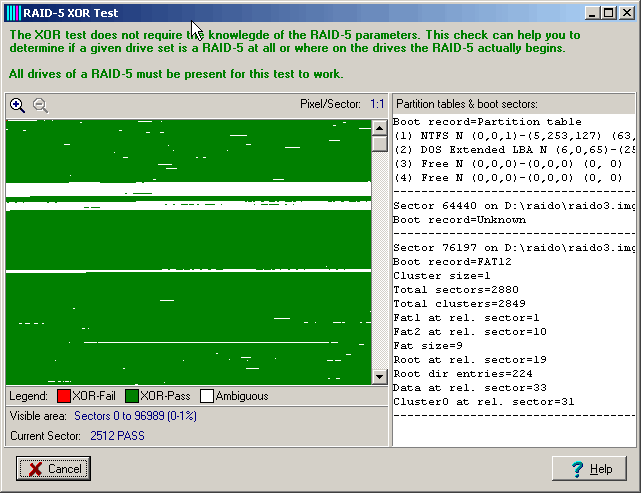
Task: Click the zoom in magnifier icon
Action: click(17, 105)
